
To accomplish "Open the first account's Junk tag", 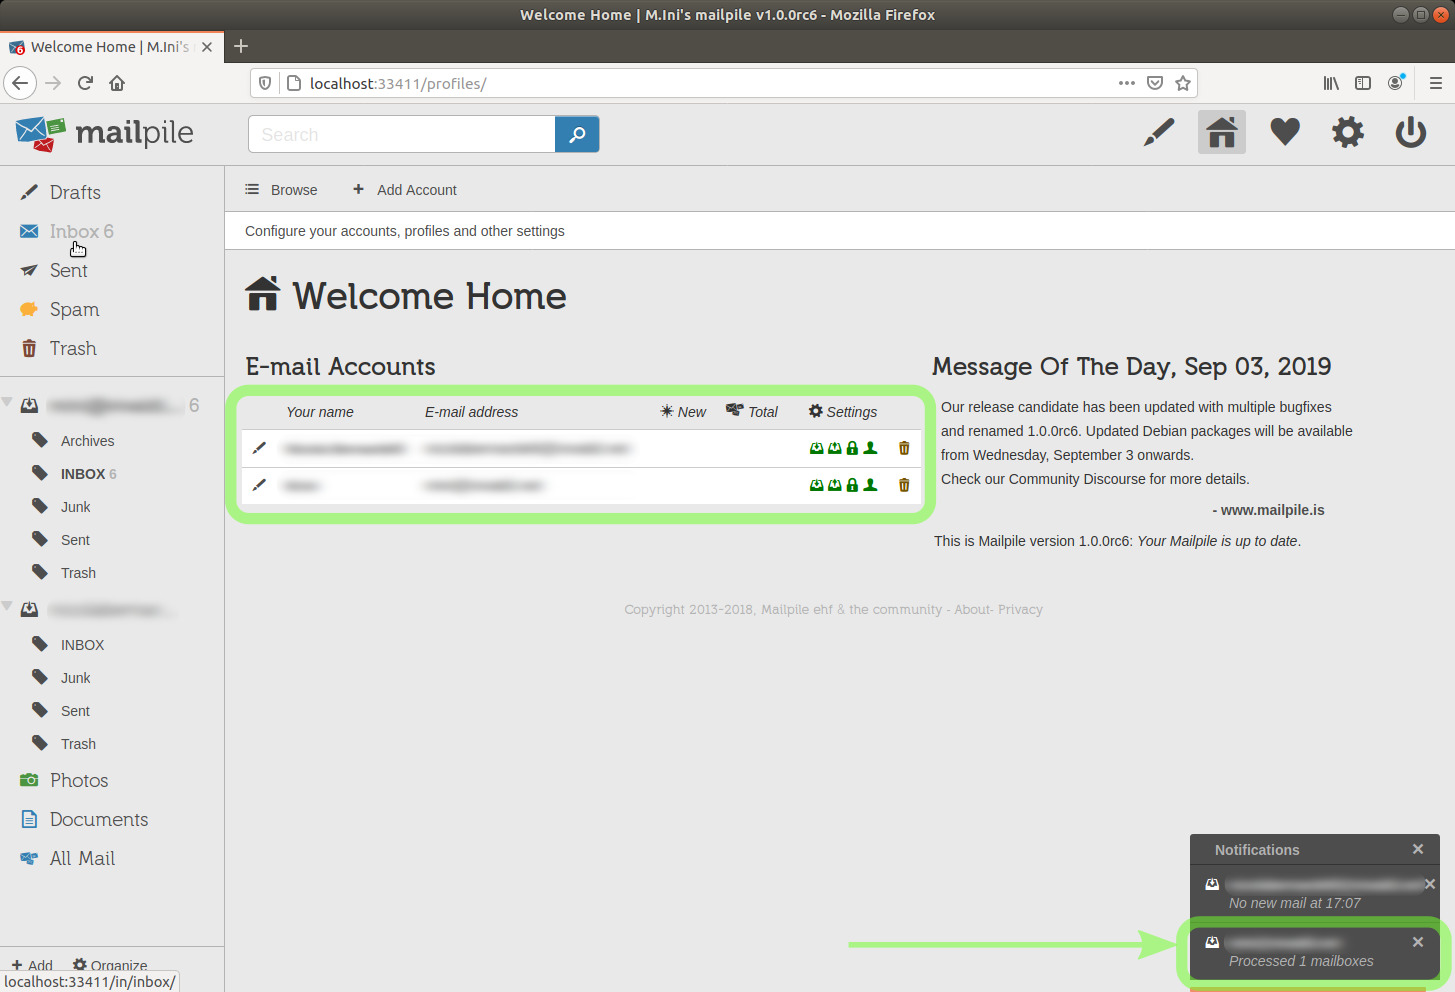I will pyautogui.click(x=75, y=507).
